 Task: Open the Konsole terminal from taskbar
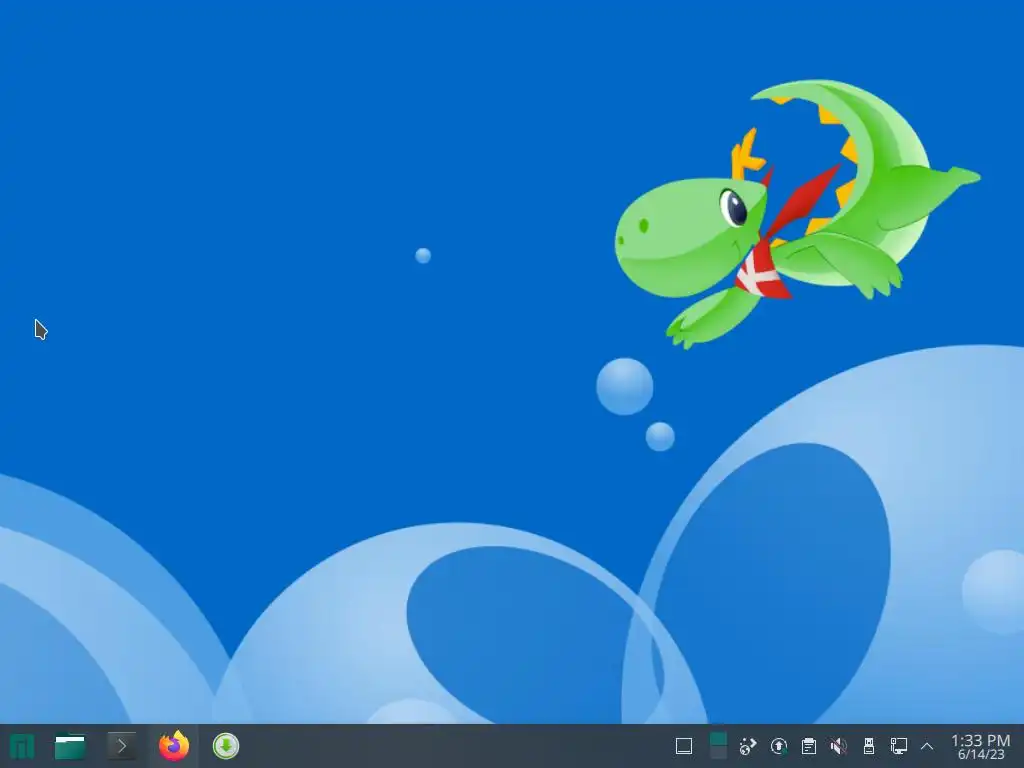coord(121,746)
